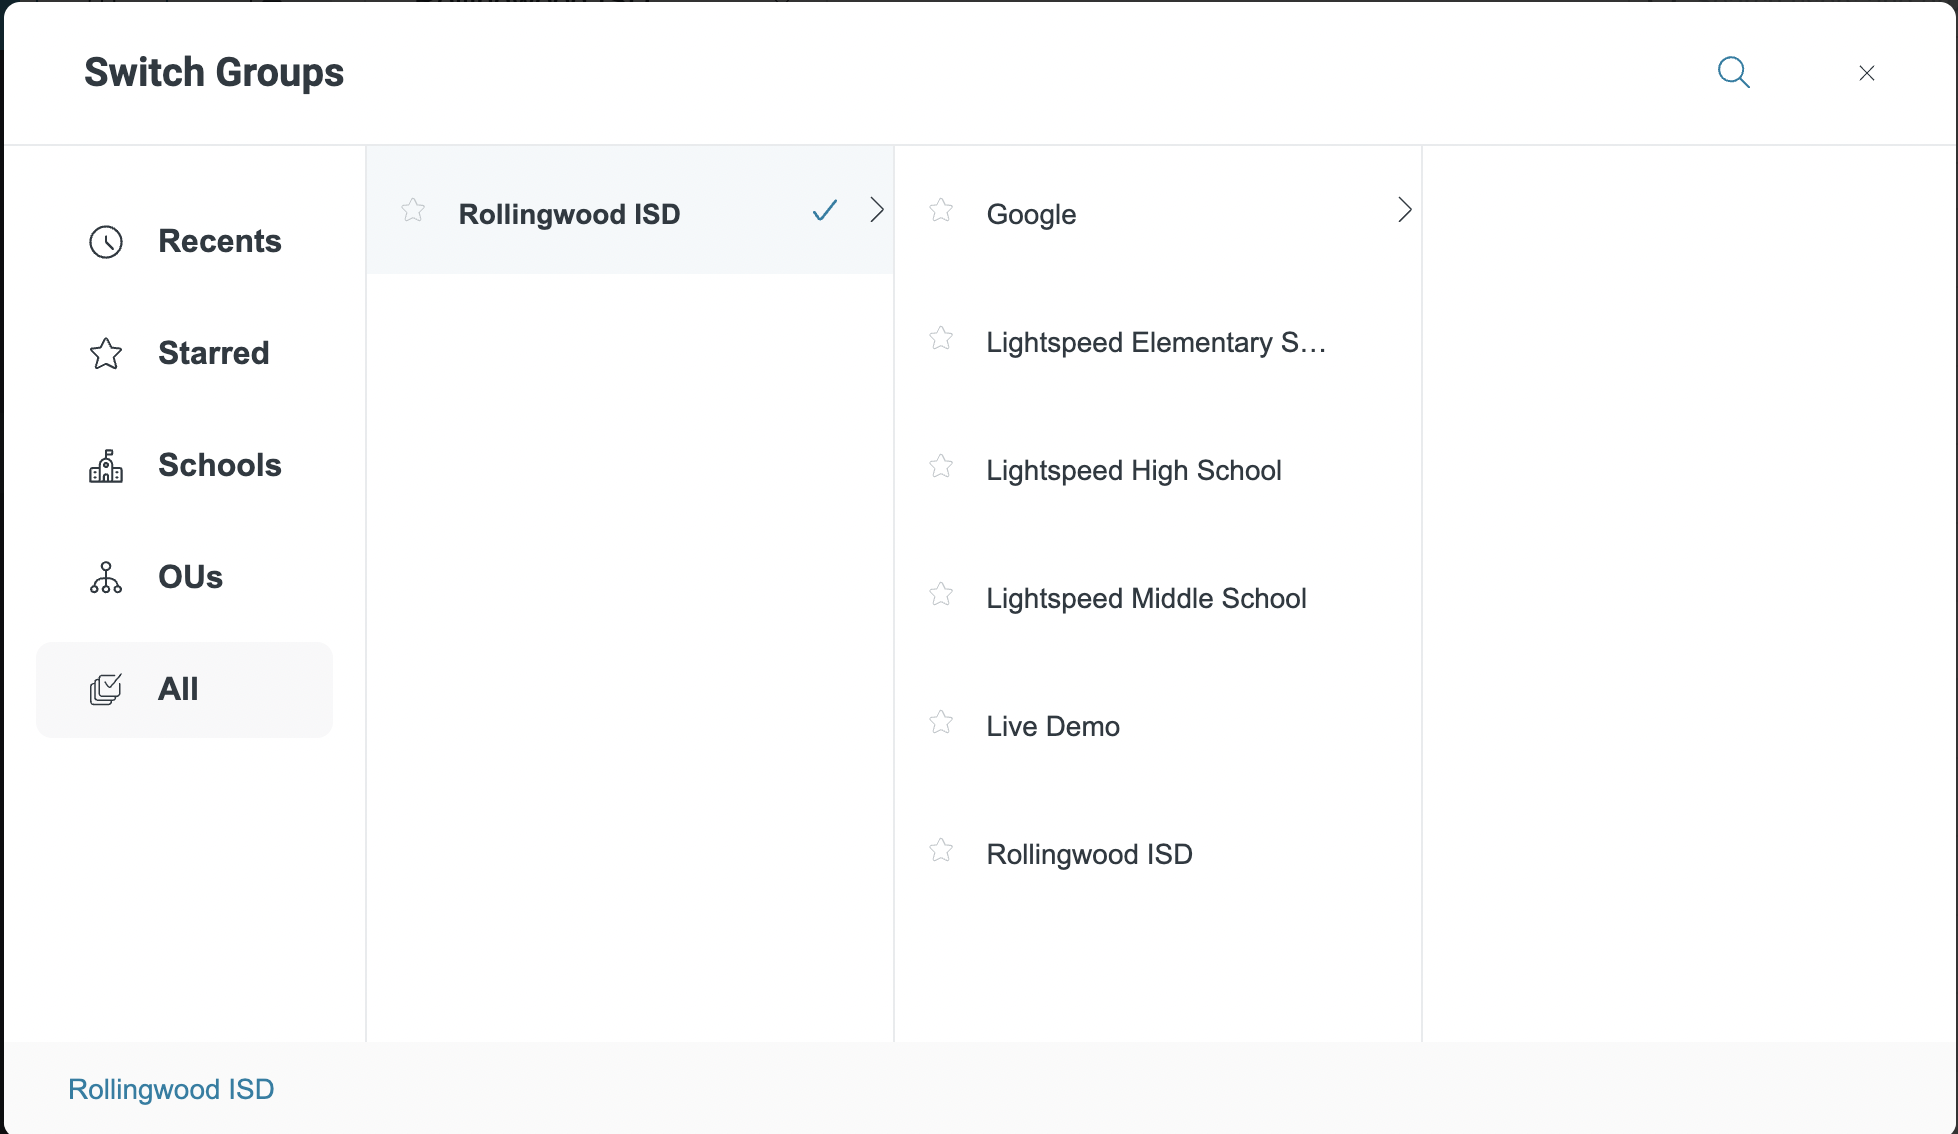The width and height of the screenshot is (1958, 1134).
Task: Click the checkmark beside Rollingwood ISD
Action: click(x=824, y=211)
